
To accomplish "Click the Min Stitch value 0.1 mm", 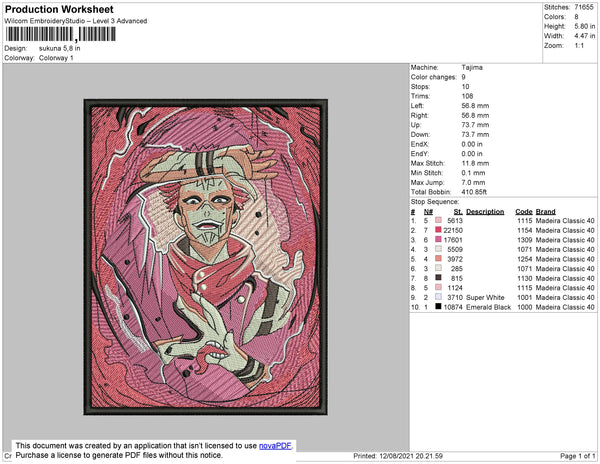I will pos(473,173).
